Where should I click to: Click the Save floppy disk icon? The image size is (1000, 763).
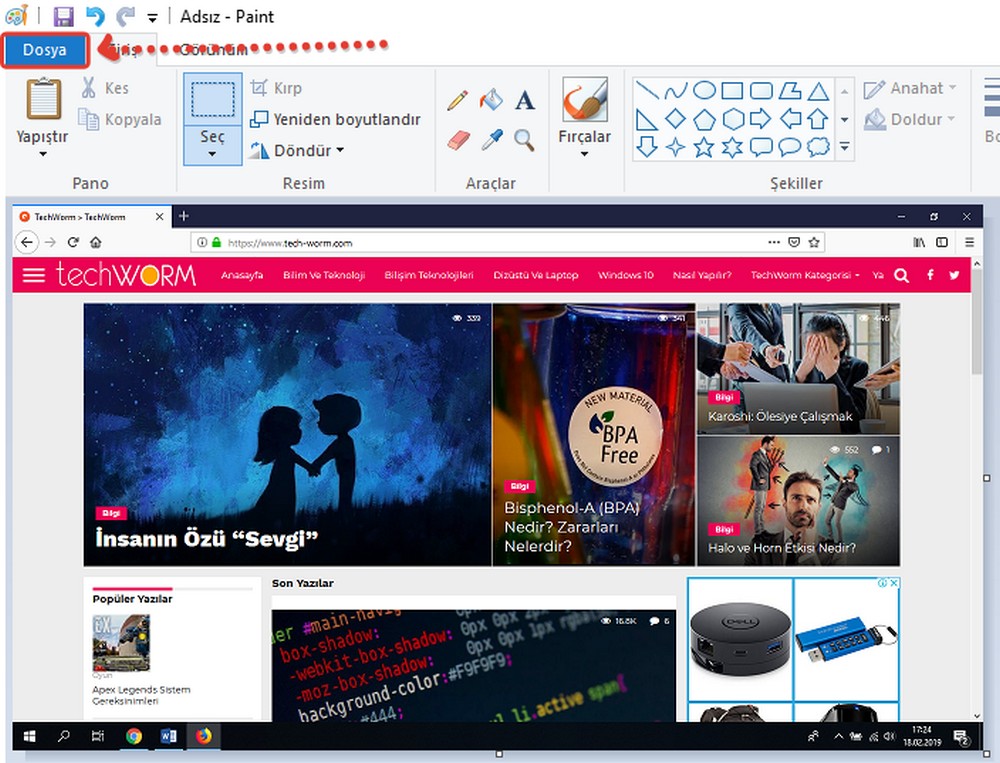click(x=63, y=16)
